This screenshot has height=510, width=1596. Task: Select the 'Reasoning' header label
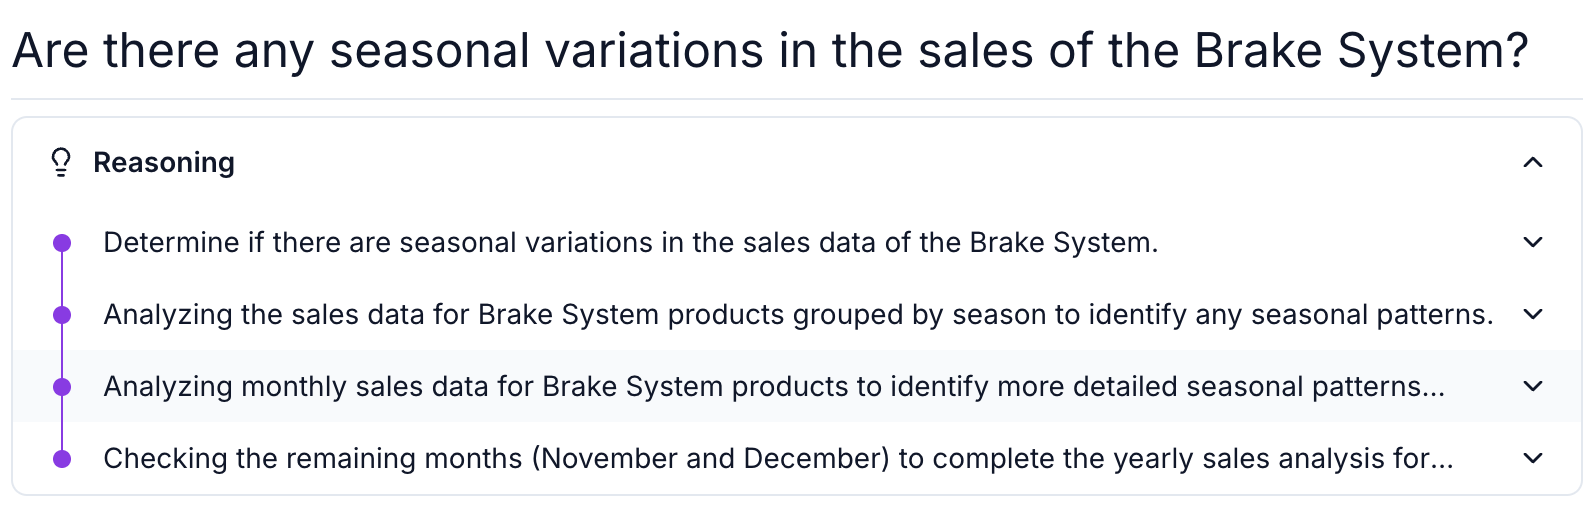tap(164, 162)
